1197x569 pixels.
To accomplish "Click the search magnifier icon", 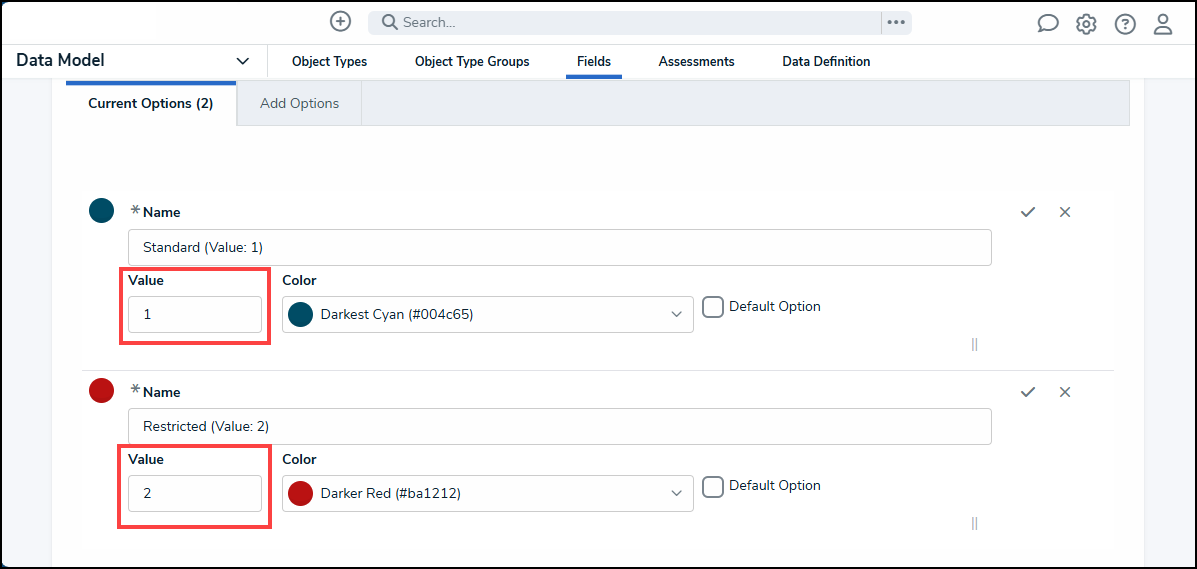I will pos(389,22).
